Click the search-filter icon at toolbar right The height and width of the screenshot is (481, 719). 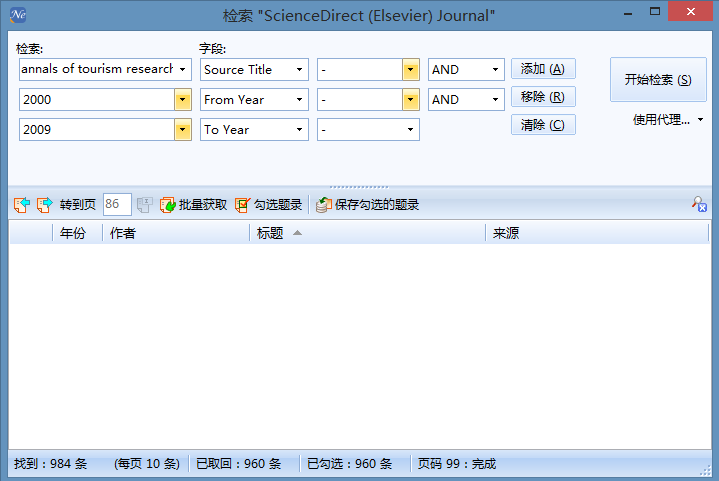pos(699,204)
